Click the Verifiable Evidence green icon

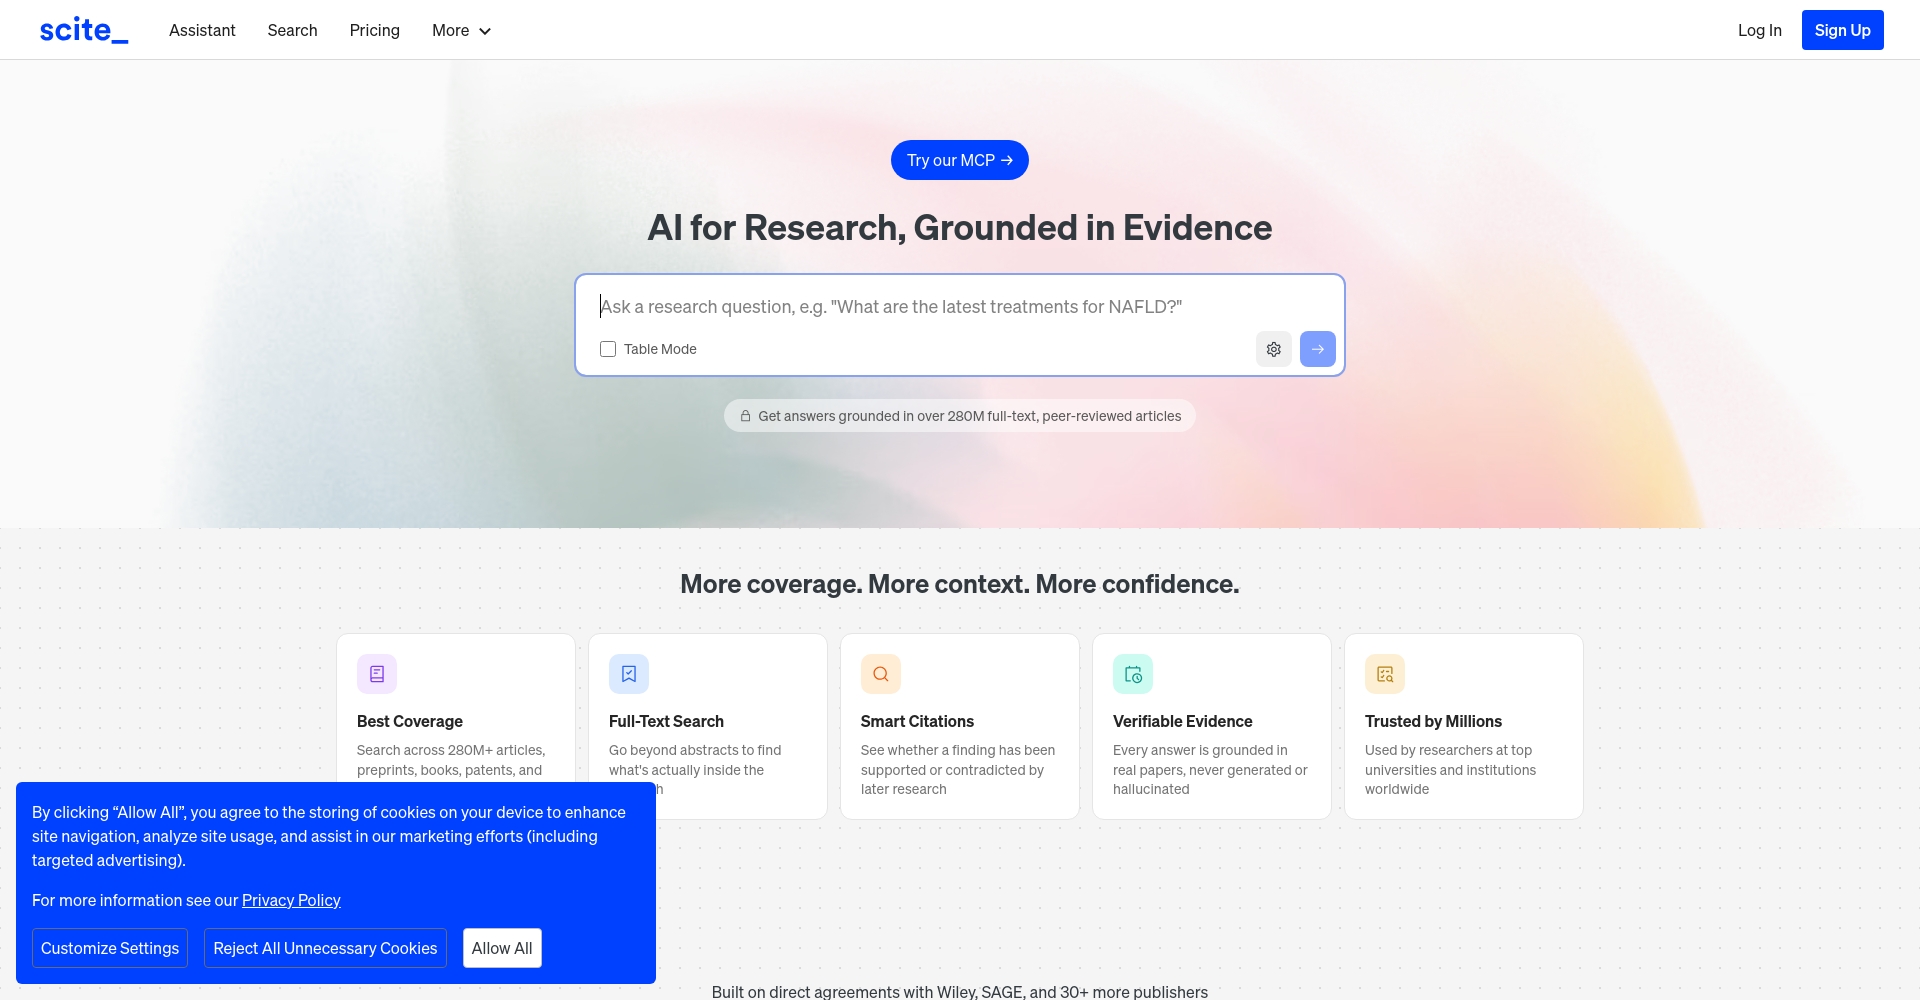click(x=1133, y=674)
